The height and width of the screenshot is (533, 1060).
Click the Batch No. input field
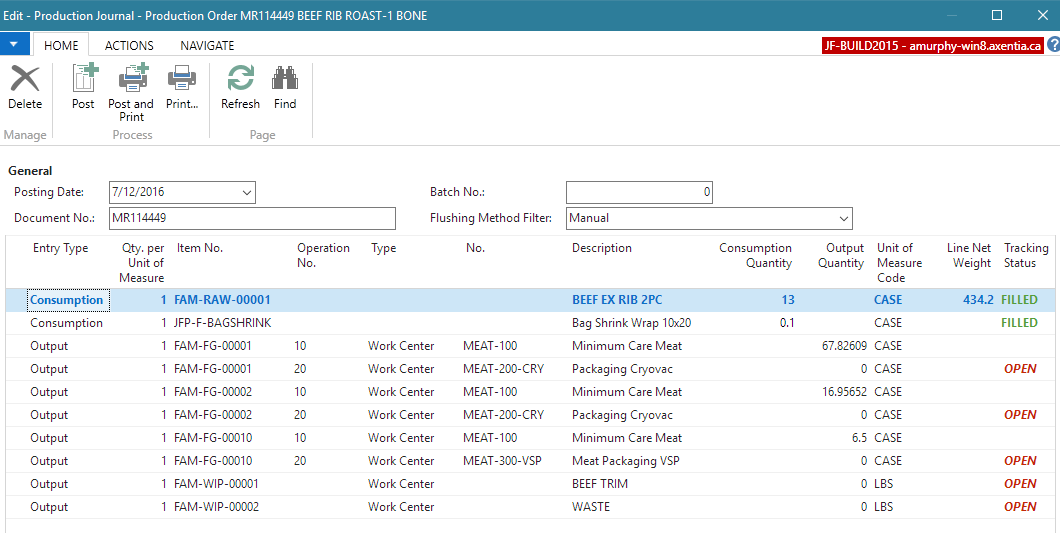point(639,192)
